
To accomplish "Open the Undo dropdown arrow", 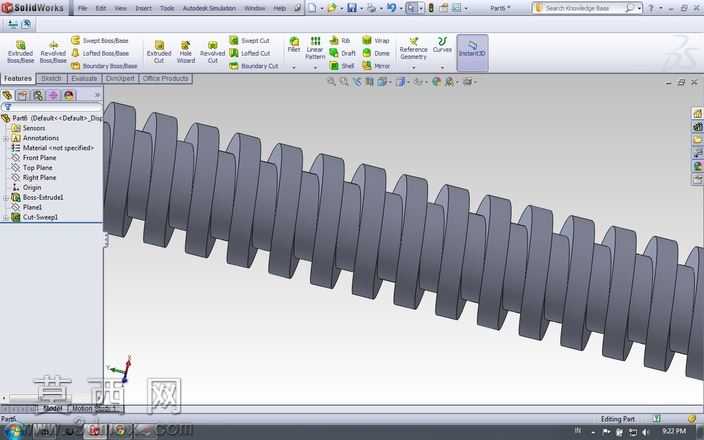I will pos(400,9).
